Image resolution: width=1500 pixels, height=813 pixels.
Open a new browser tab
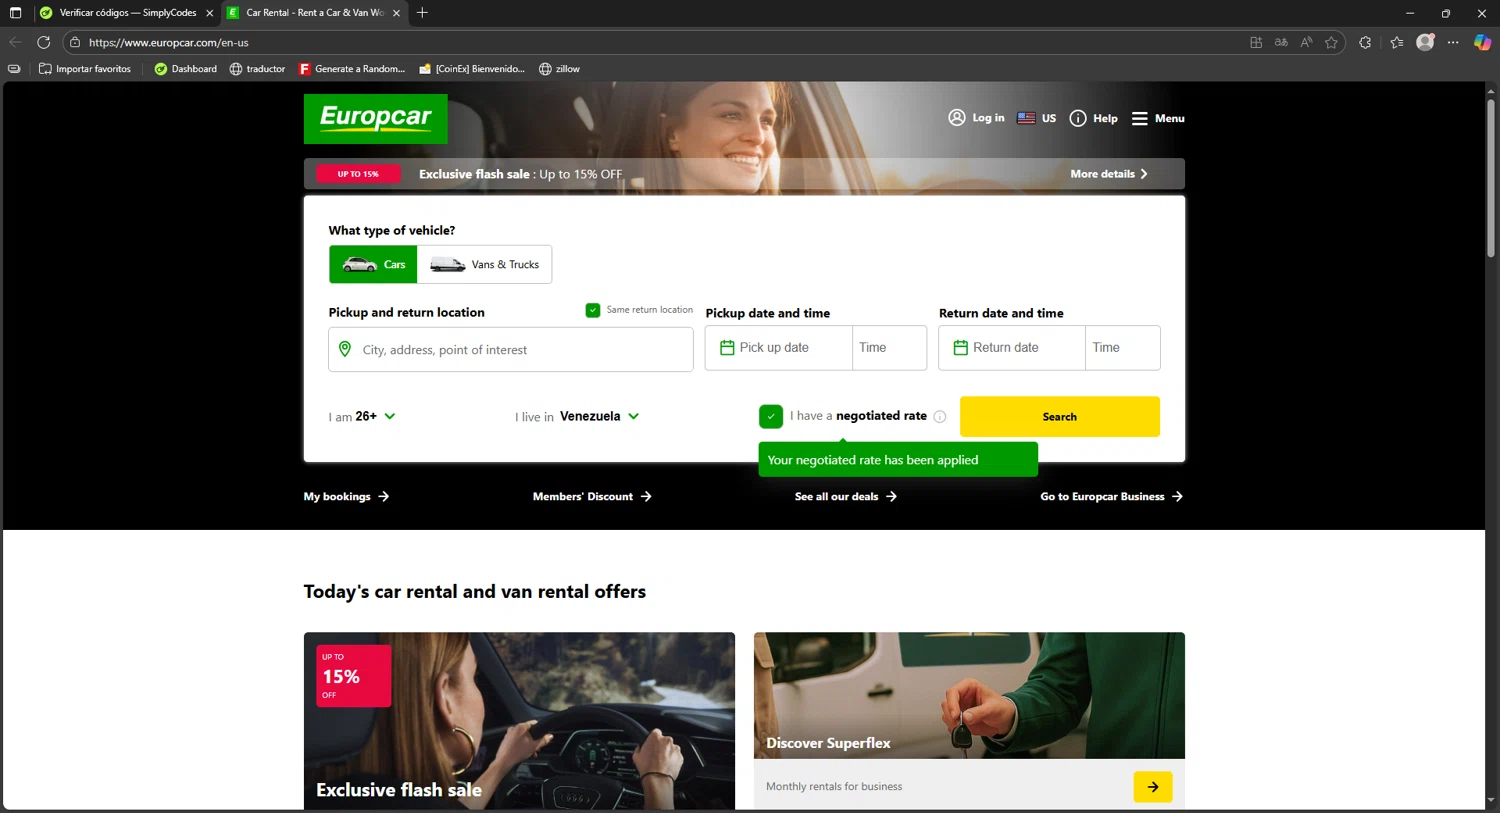pyautogui.click(x=423, y=13)
